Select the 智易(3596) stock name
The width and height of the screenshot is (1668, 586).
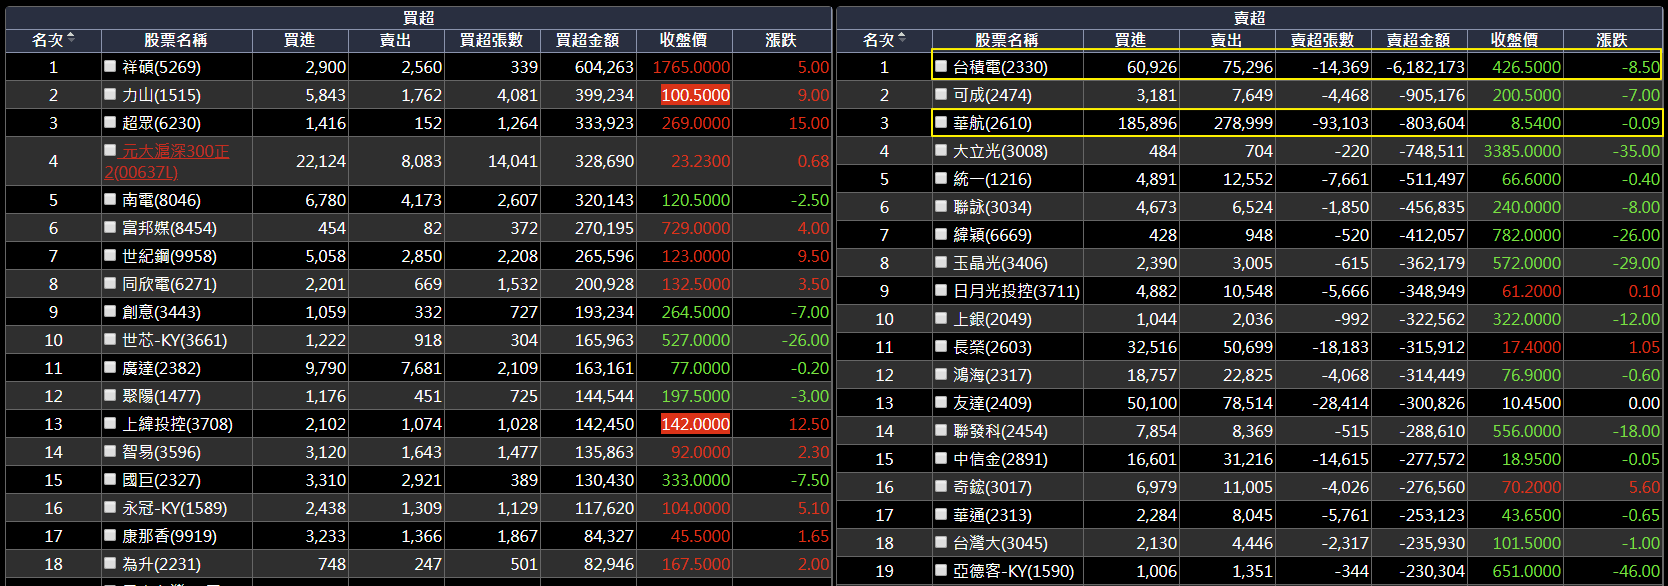(161, 452)
